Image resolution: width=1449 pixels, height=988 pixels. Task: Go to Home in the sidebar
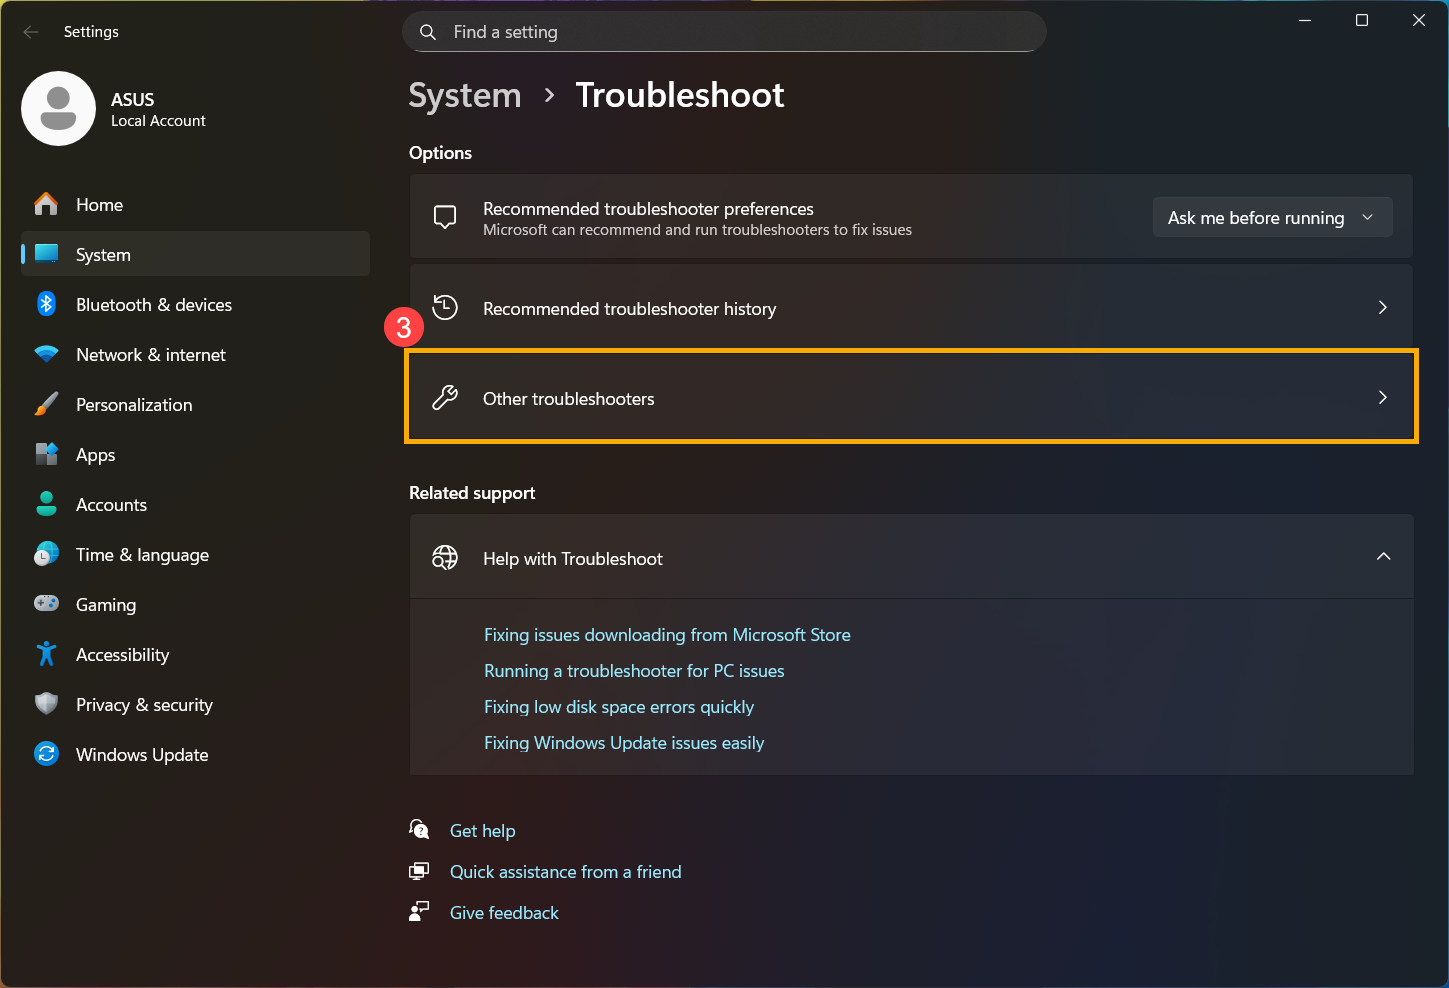click(195, 204)
